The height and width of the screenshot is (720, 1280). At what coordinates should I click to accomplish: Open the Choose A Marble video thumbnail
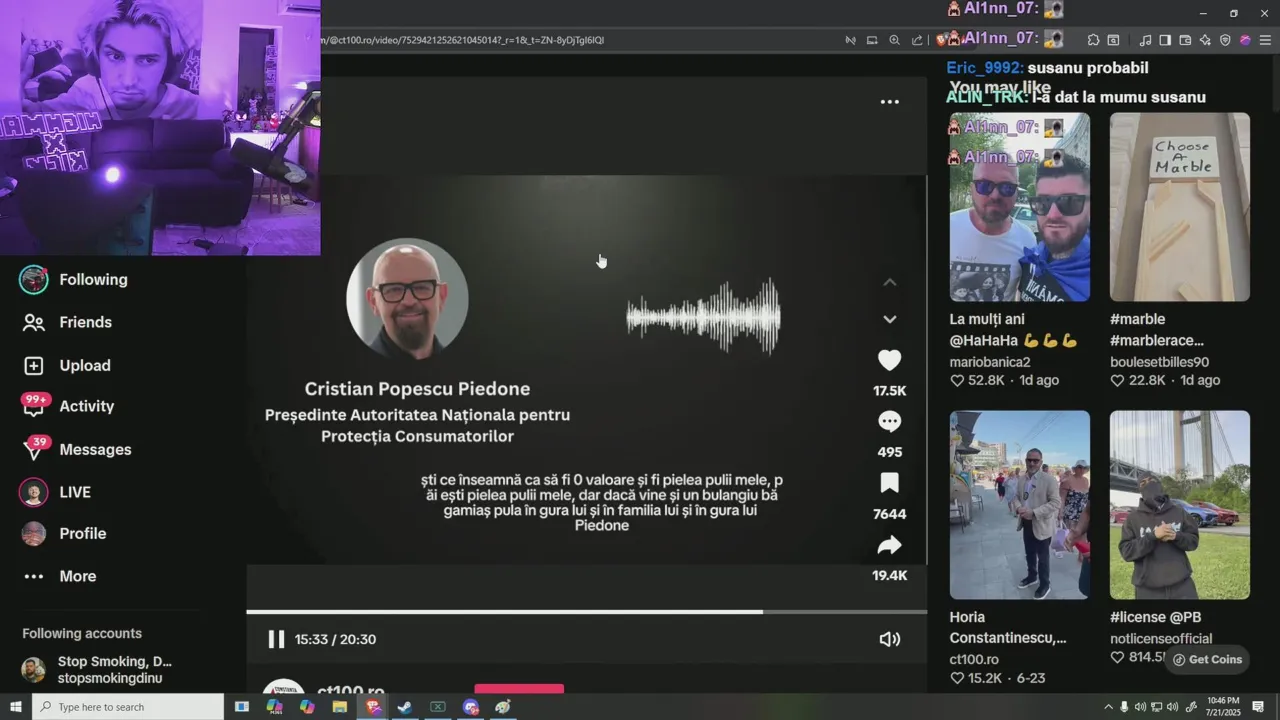(1179, 207)
